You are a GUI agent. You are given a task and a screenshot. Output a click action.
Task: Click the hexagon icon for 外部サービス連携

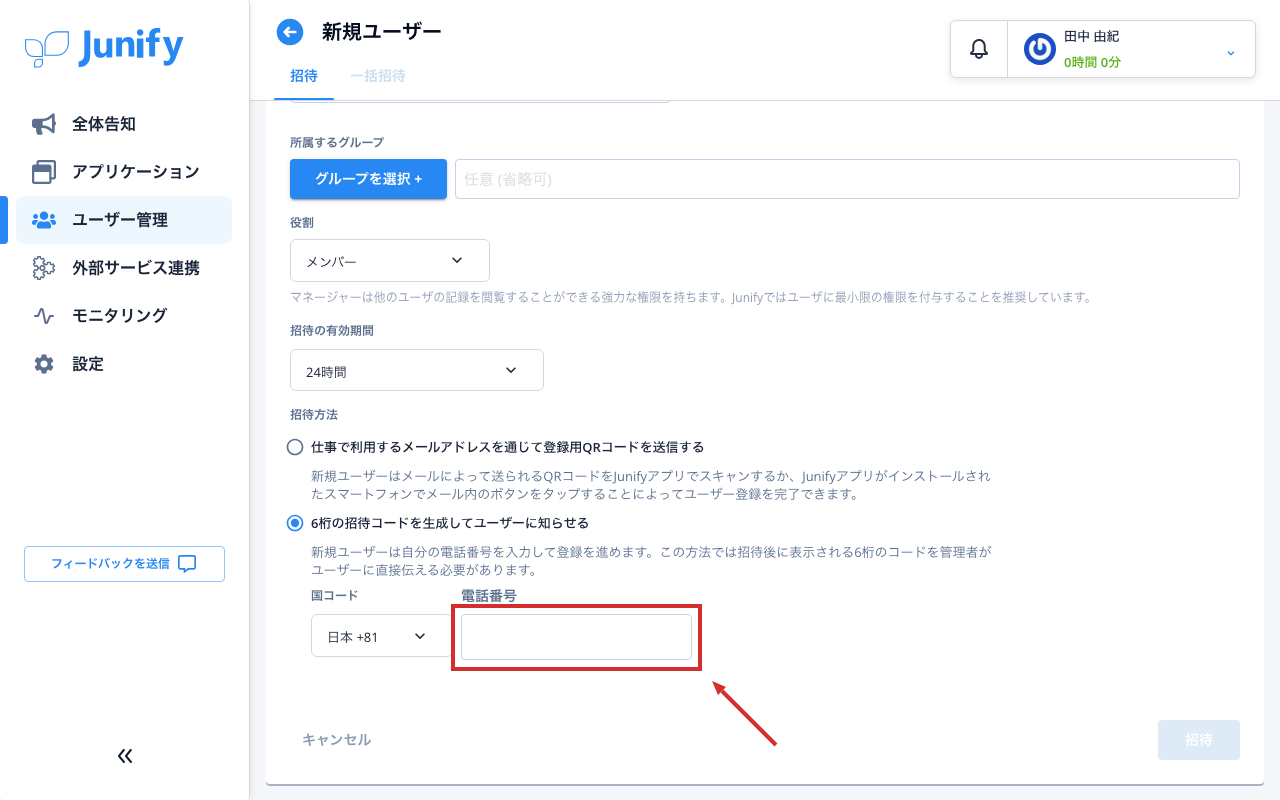tap(44, 268)
